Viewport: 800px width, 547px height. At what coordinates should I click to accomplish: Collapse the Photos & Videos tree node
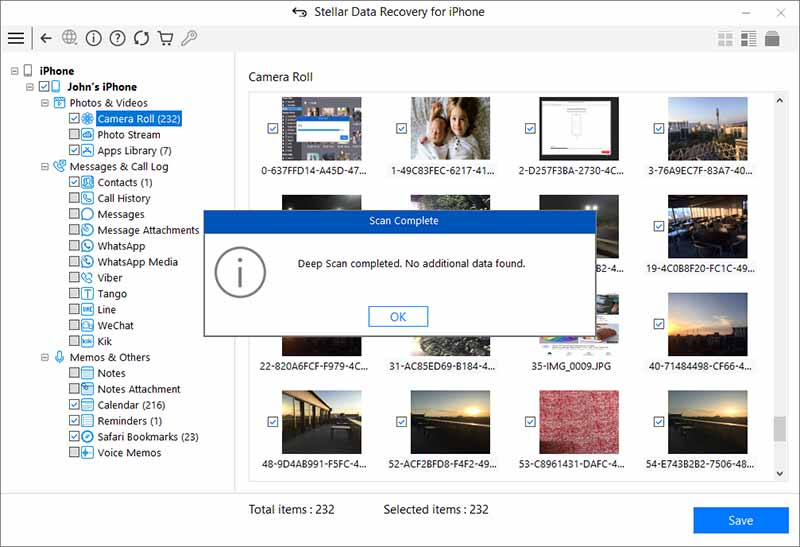pos(45,103)
